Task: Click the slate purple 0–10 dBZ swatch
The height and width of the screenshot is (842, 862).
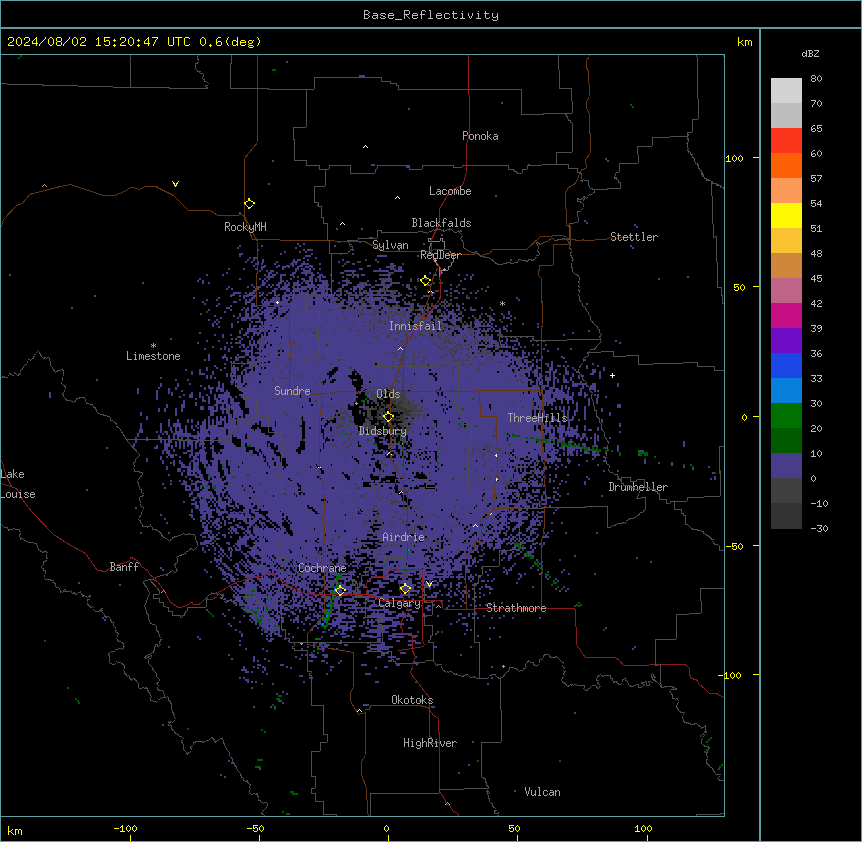Action: point(786,466)
